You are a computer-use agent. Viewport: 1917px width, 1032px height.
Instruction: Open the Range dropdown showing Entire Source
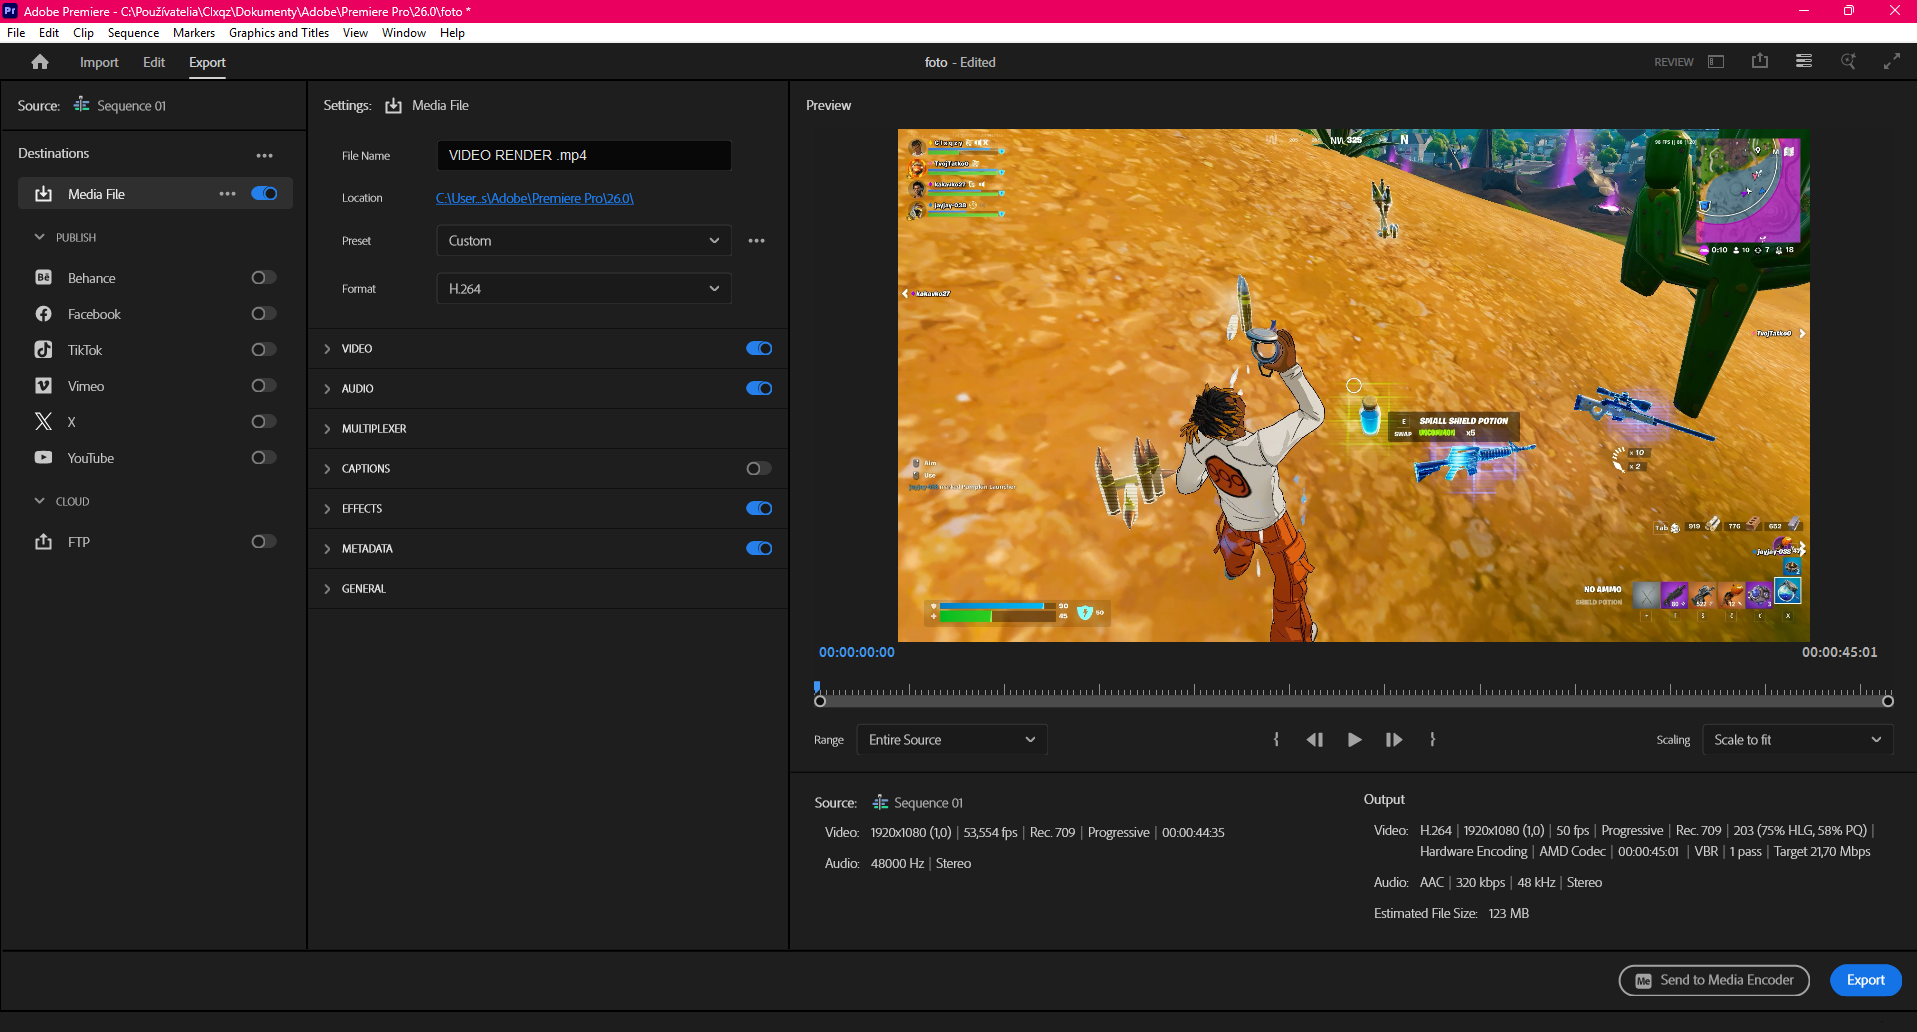951,739
